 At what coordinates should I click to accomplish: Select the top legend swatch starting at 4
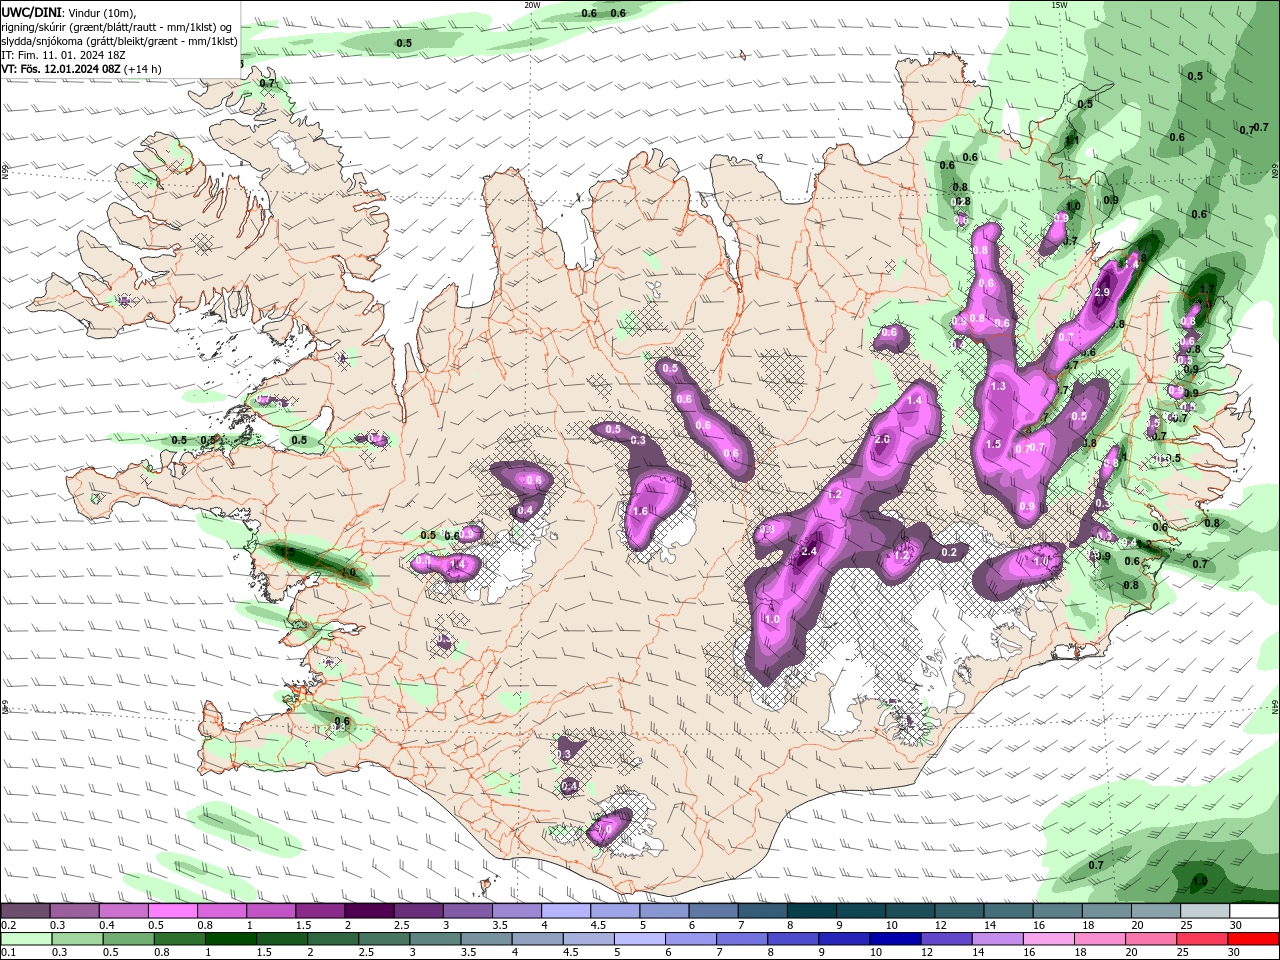(x=566, y=911)
